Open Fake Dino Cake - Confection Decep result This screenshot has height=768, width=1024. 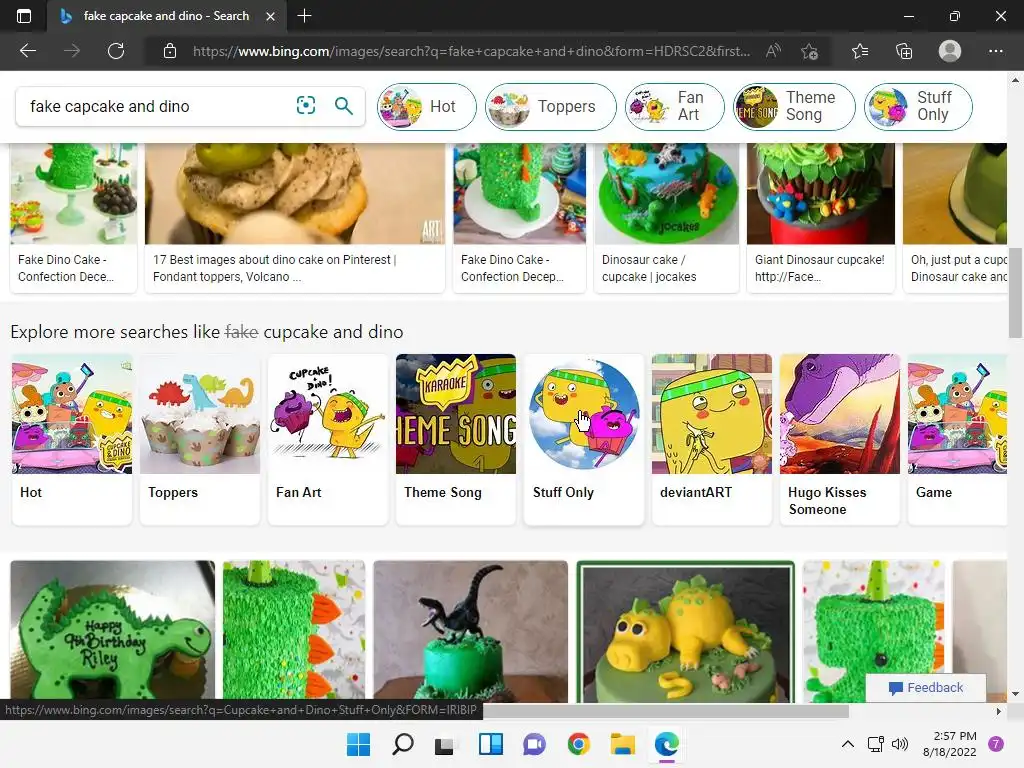pos(519,217)
